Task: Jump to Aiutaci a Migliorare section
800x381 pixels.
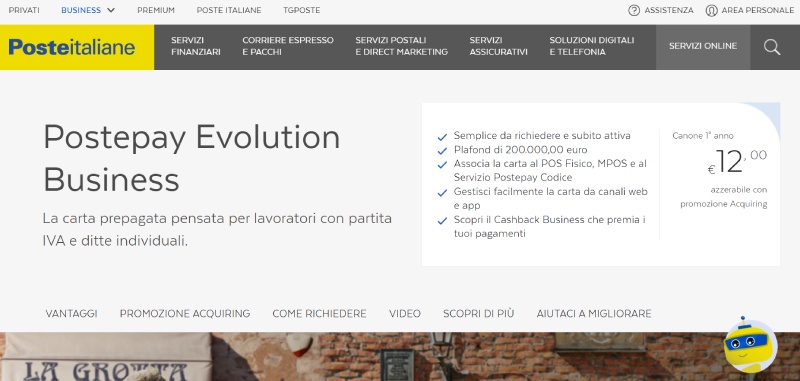Action: point(594,314)
